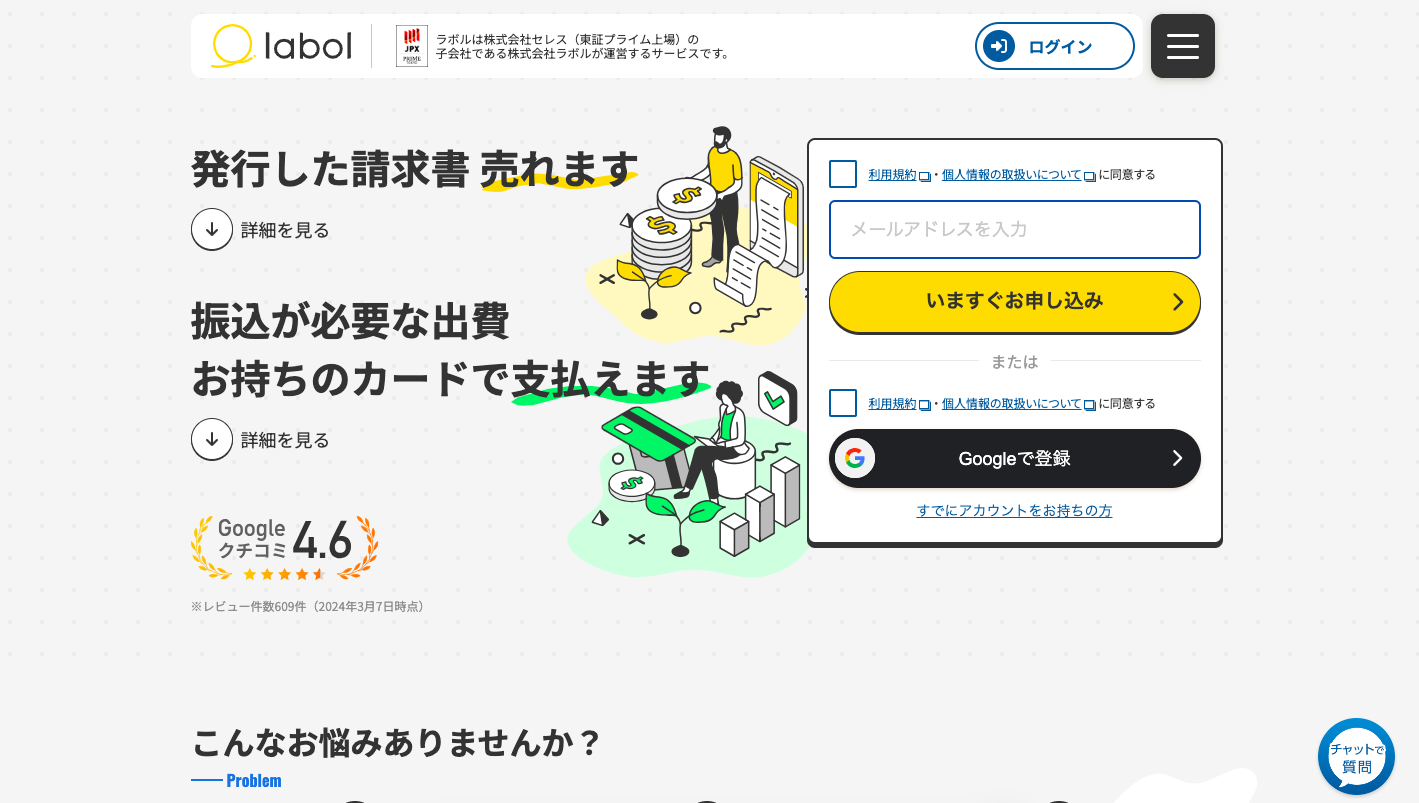Check the terms agreement box above Google signup
This screenshot has width=1419, height=803.
pos(843,403)
